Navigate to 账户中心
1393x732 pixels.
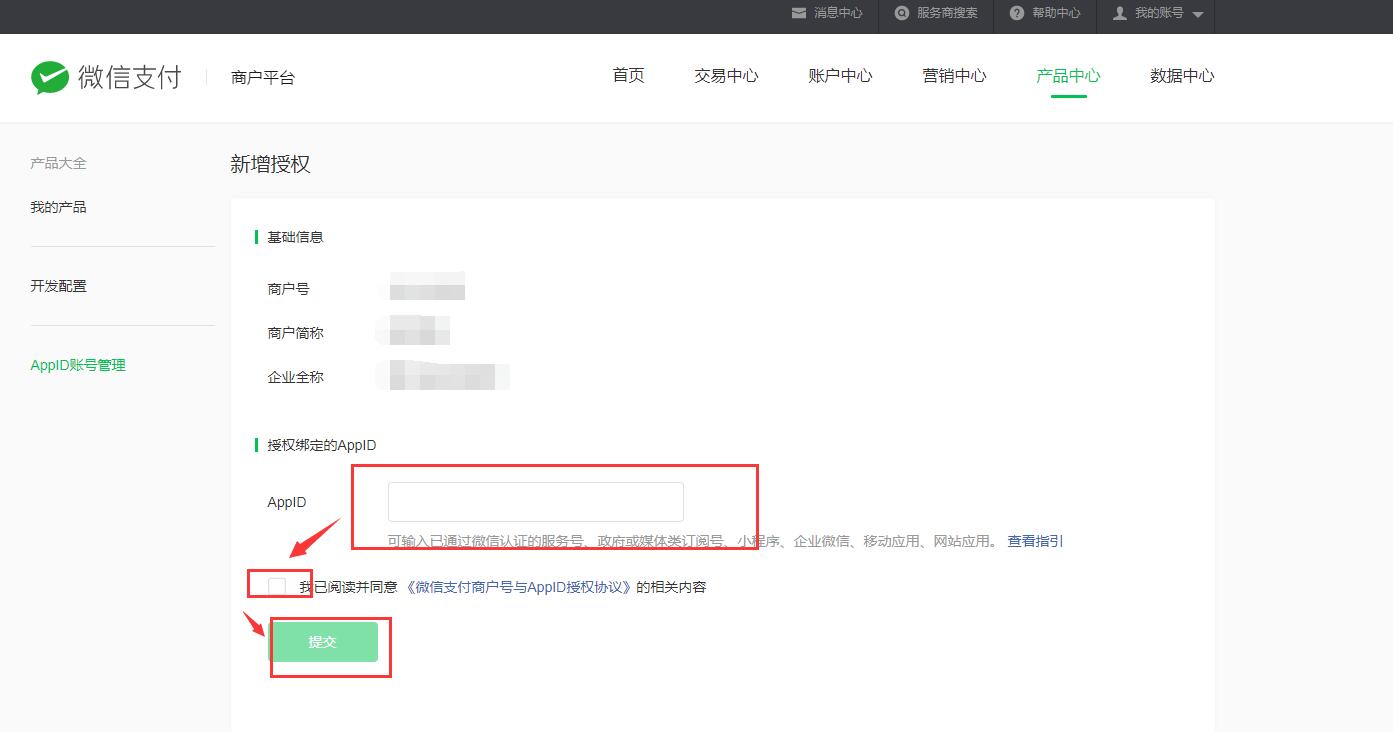pyautogui.click(x=840, y=75)
